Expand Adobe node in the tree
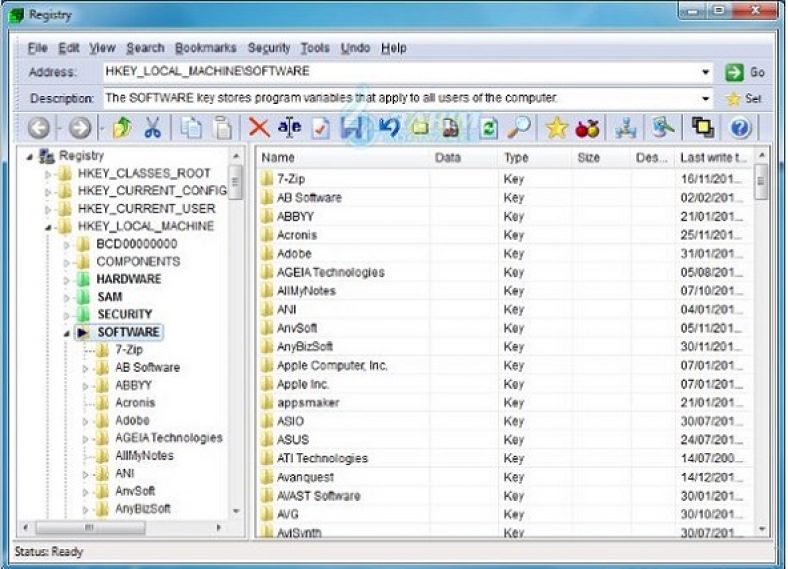 click(85, 422)
